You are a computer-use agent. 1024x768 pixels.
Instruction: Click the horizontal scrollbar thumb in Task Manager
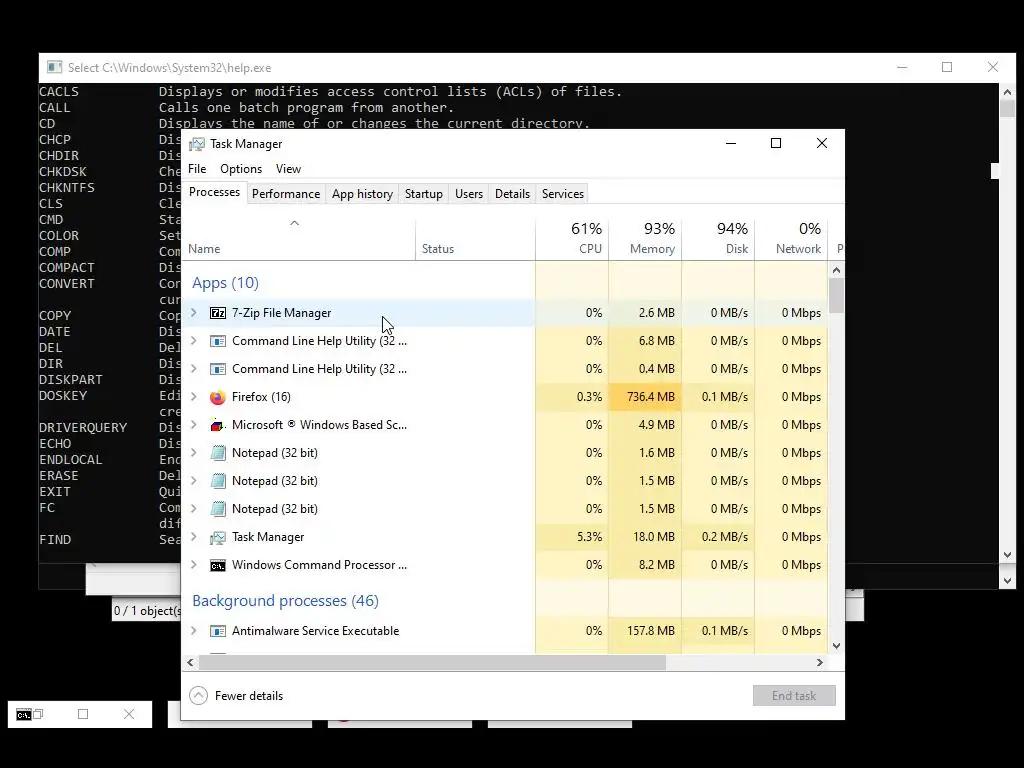pyautogui.click(x=432, y=662)
